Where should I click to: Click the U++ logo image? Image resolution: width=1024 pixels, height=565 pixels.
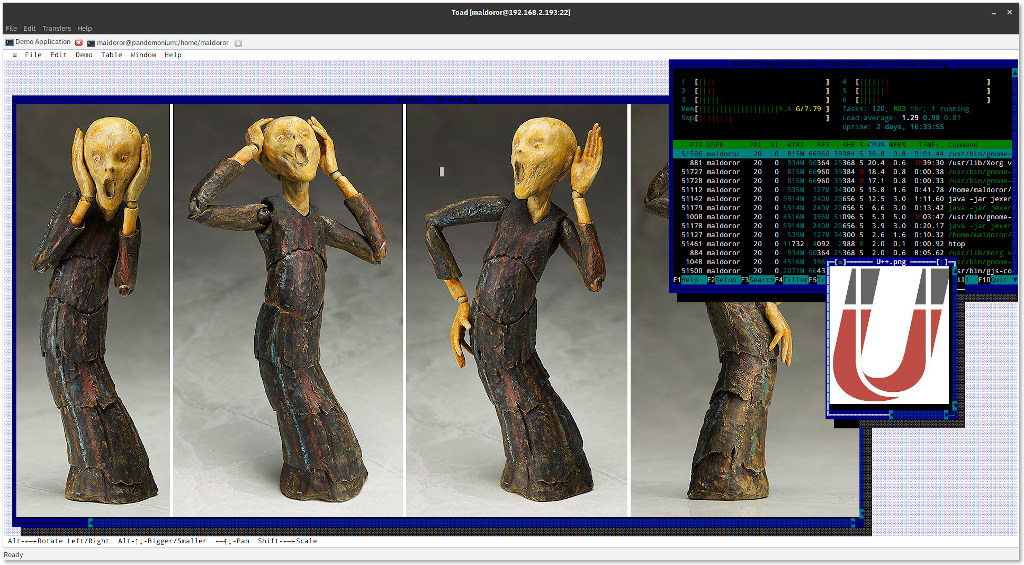[x=889, y=335]
